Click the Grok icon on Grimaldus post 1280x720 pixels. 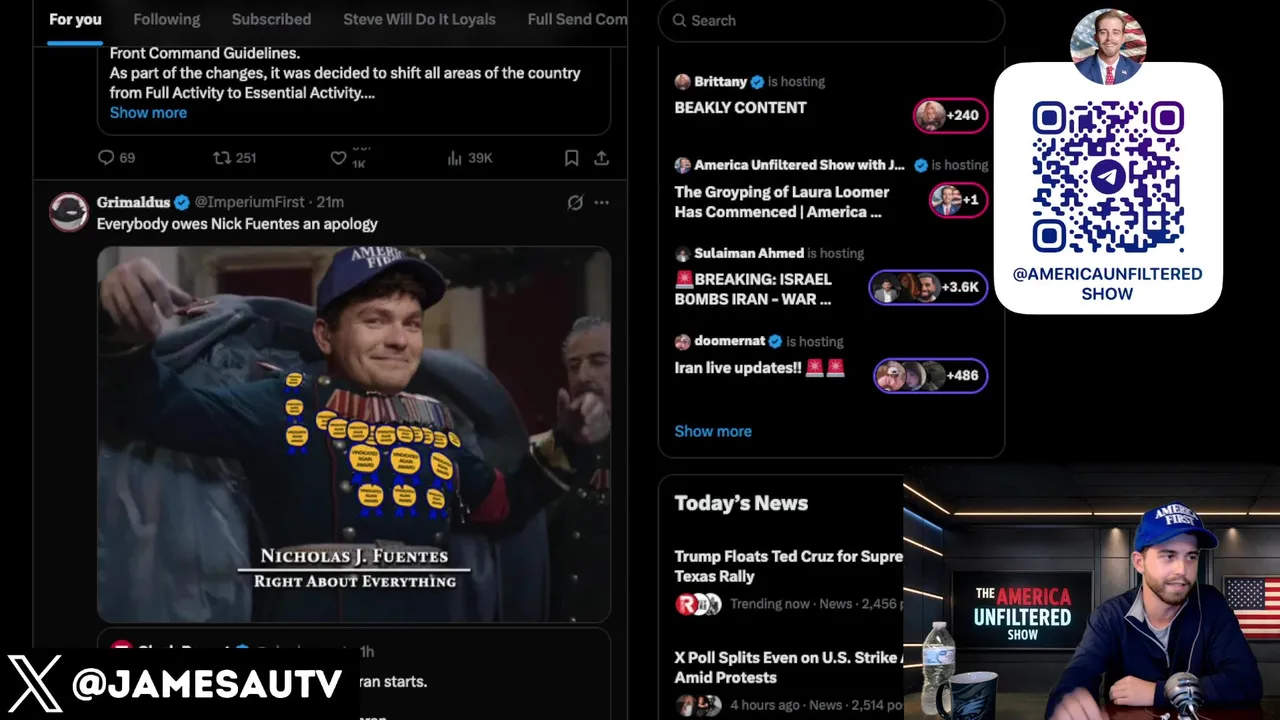[x=575, y=202]
